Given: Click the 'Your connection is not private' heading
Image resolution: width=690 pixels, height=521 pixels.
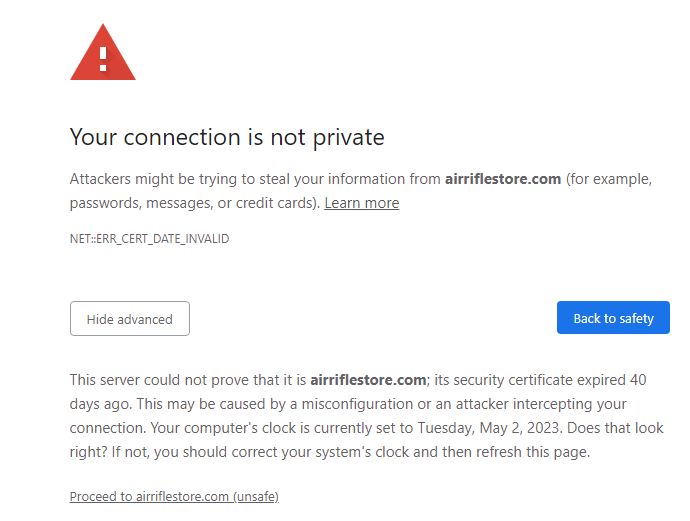Looking at the screenshot, I should coord(227,137).
